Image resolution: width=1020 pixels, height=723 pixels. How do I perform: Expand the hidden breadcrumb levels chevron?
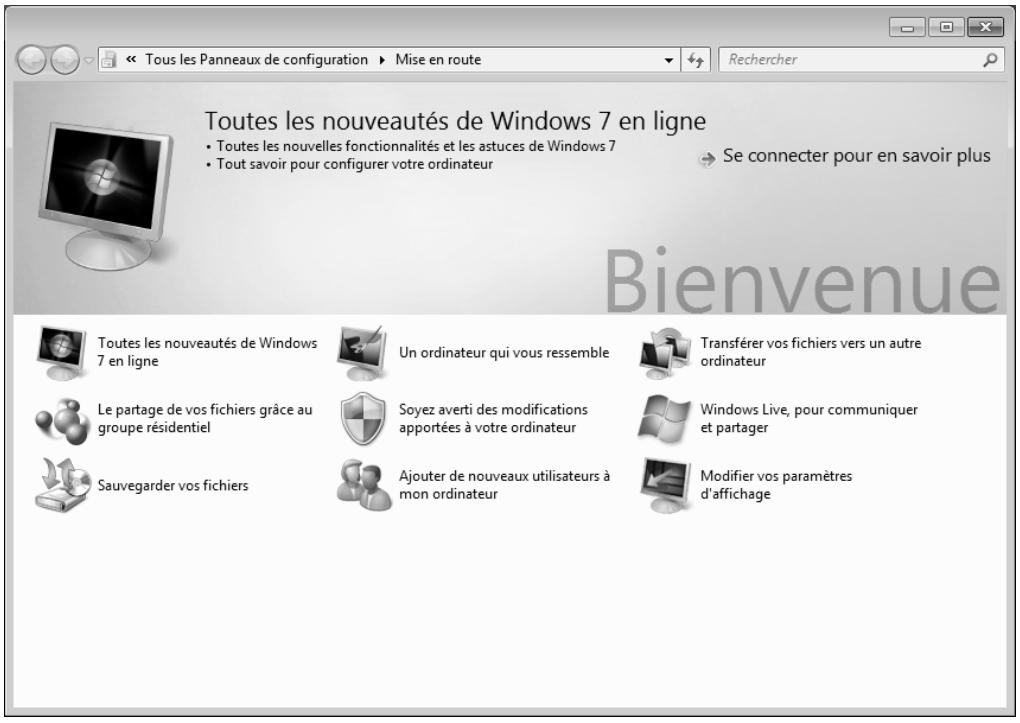click(131, 60)
